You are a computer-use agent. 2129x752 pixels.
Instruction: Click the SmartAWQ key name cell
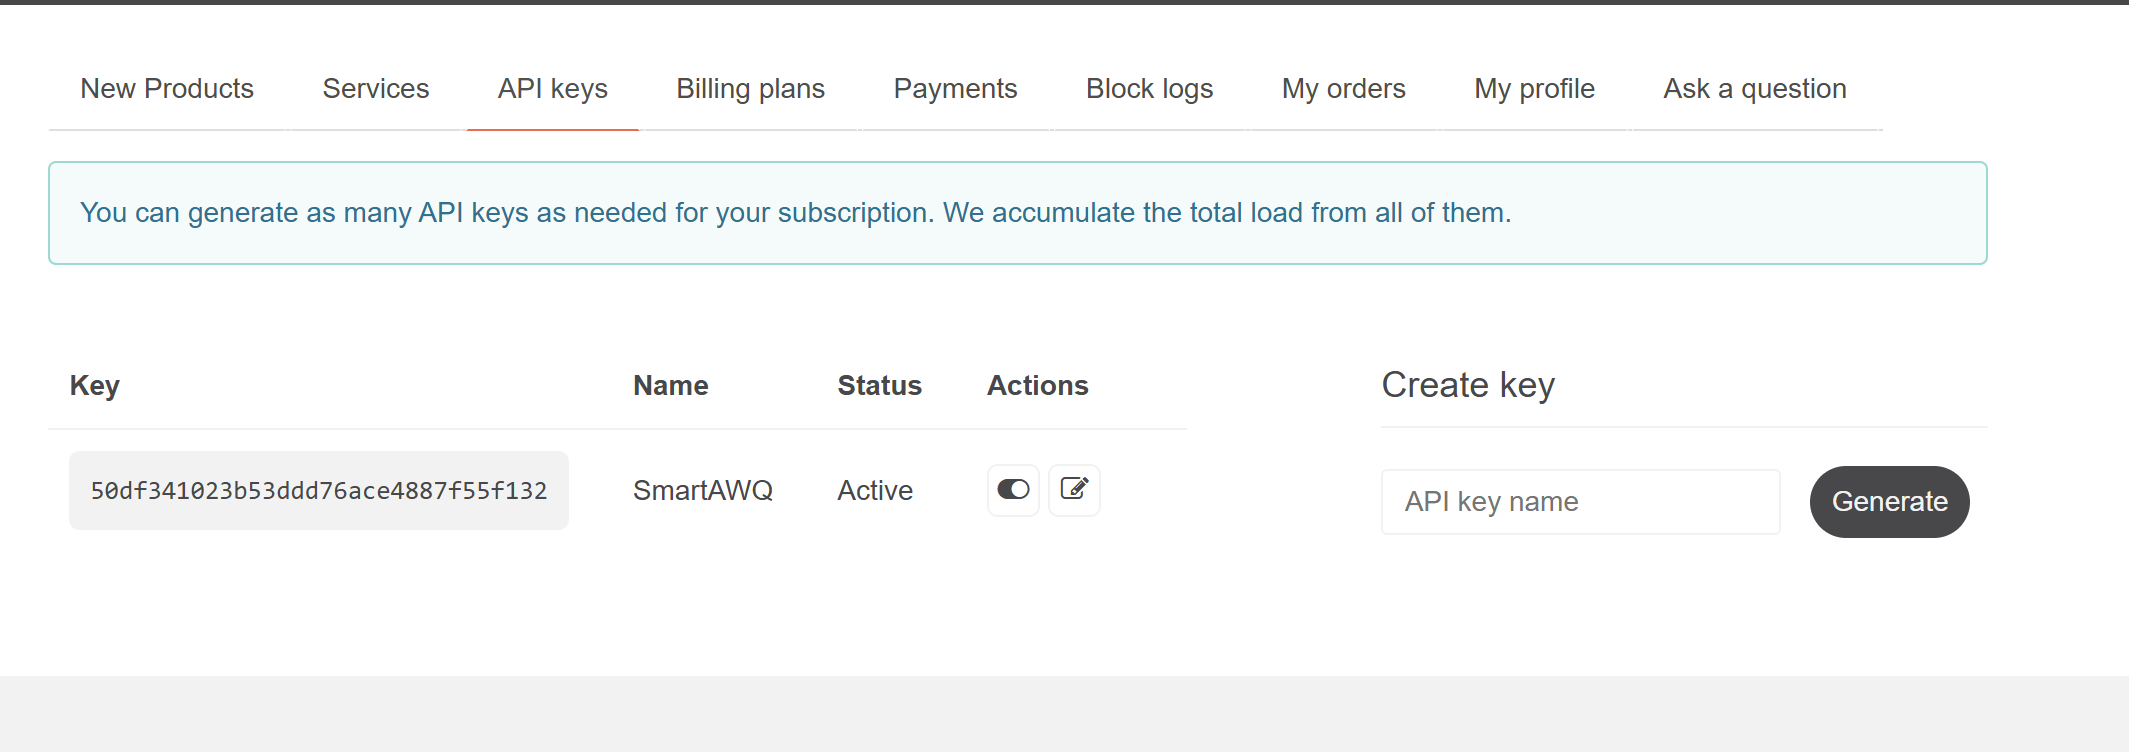click(x=703, y=491)
